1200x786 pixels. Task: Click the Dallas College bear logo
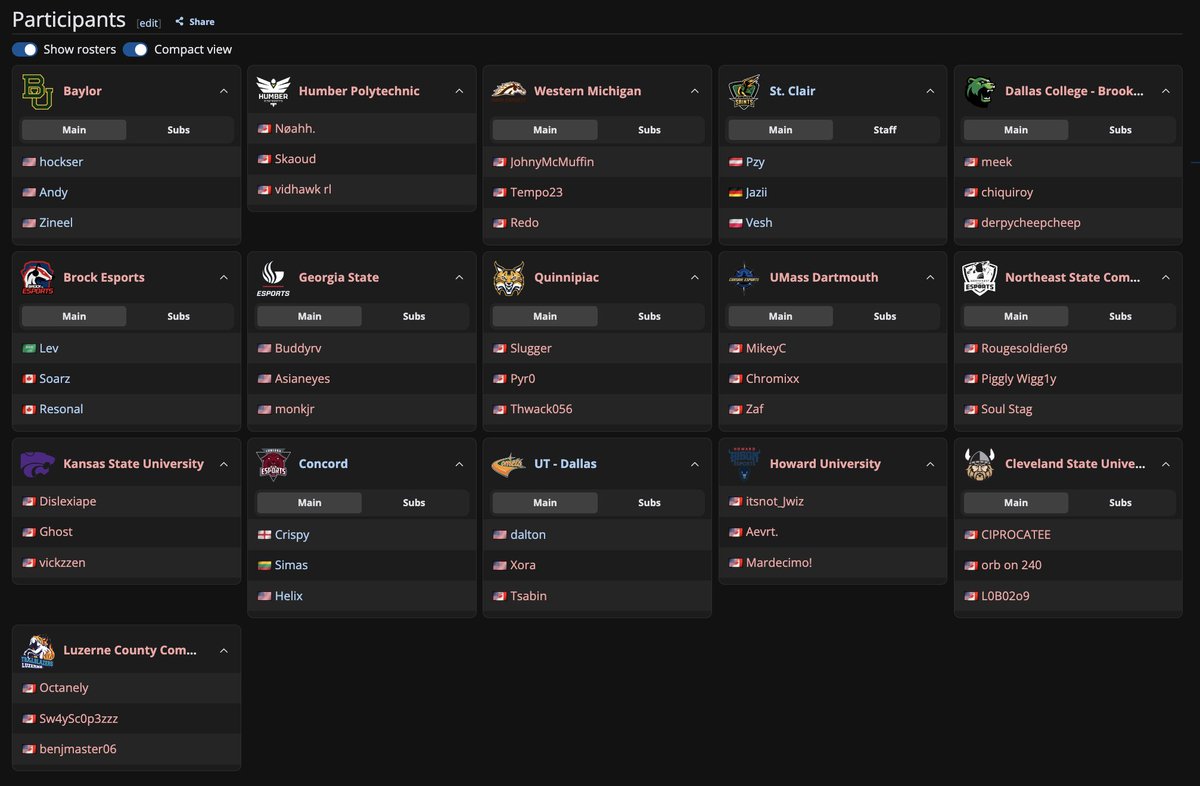click(x=979, y=91)
